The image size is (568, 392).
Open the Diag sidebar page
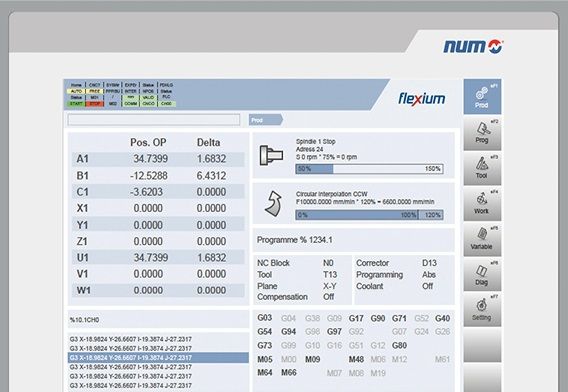coord(482,275)
